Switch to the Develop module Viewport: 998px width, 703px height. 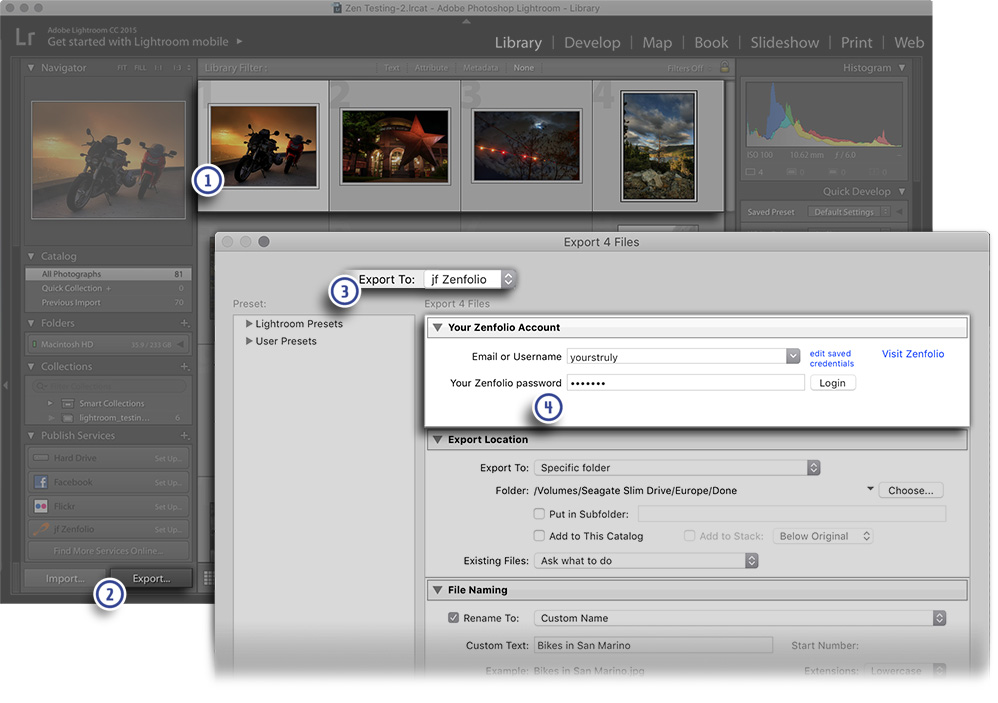click(592, 43)
